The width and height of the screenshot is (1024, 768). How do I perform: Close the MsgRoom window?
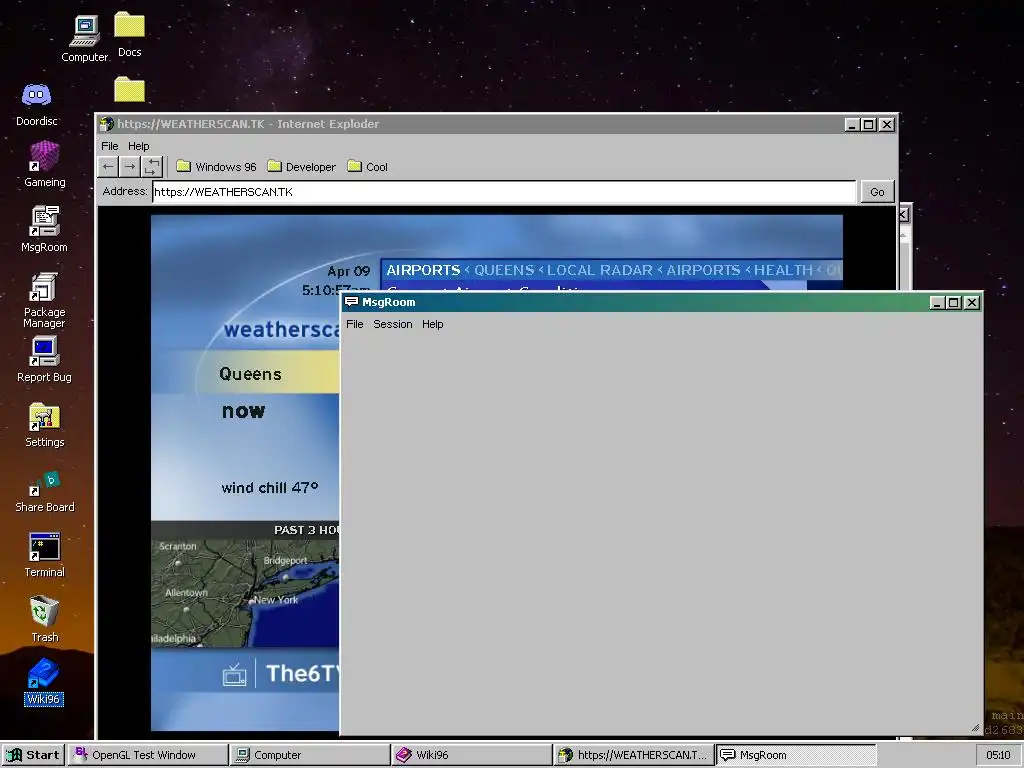tap(972, 302)
